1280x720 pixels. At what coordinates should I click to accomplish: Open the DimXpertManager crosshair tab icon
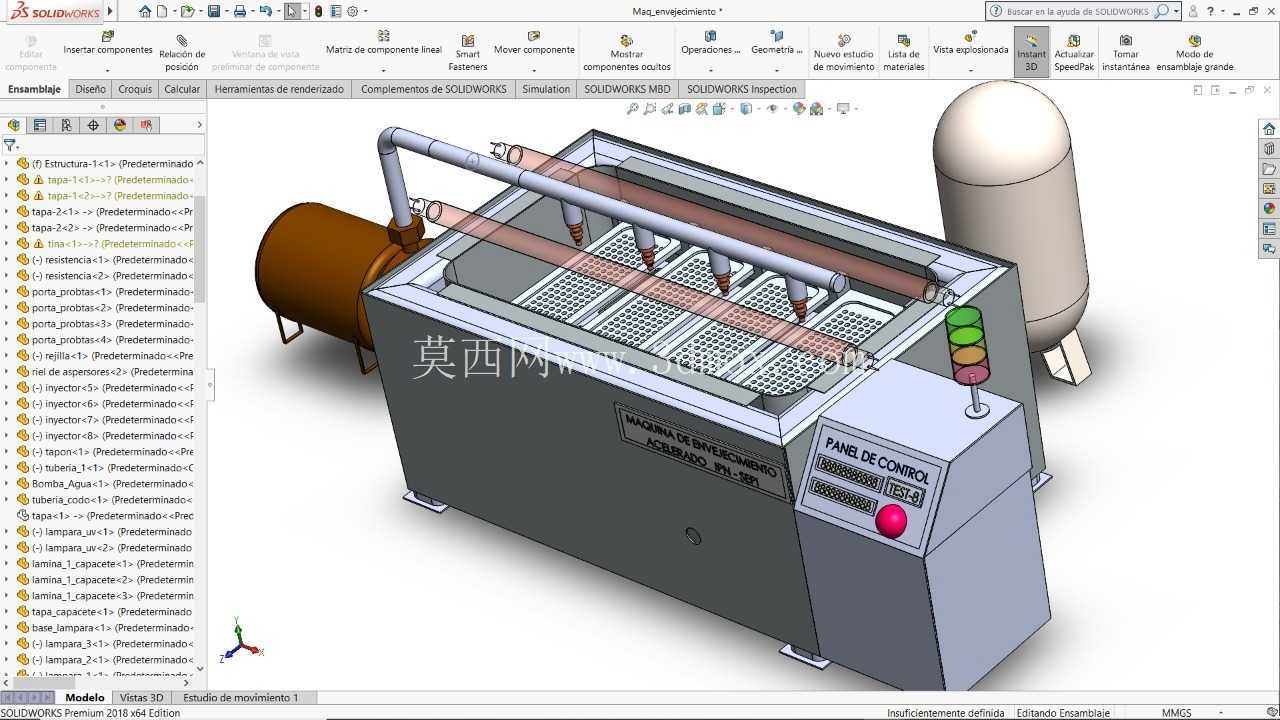(x=93, y=125)
